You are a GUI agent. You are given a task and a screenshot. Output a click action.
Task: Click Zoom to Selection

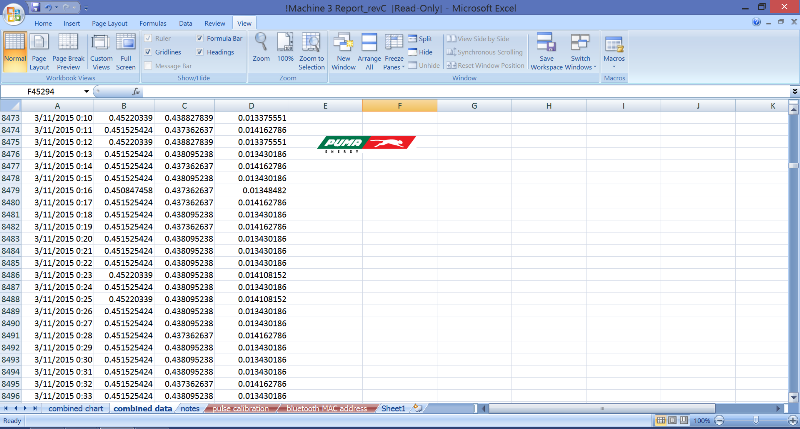tap(311, 52)
